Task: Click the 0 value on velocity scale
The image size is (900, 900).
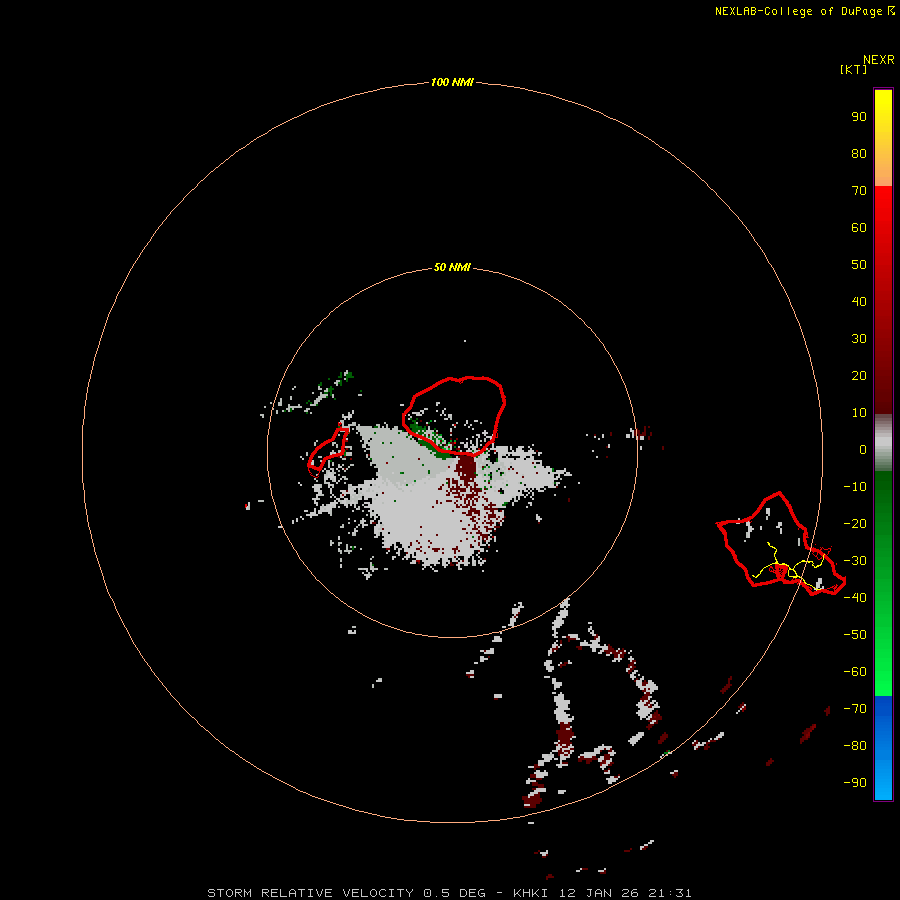Action: (x=863, y=449)
